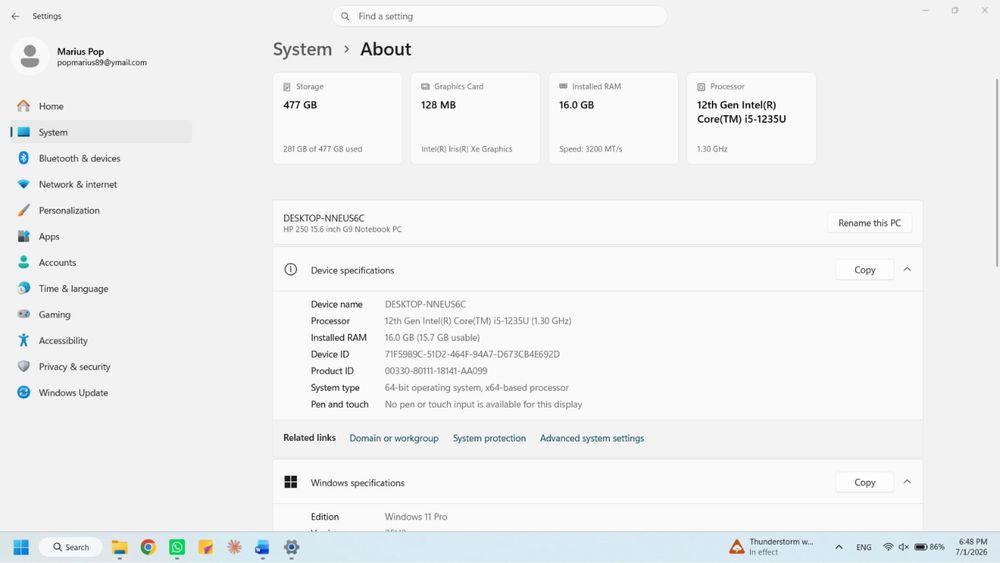The image size is (1000, 563).
Task: Show hidden system tray icons
Action: point(839,547)
